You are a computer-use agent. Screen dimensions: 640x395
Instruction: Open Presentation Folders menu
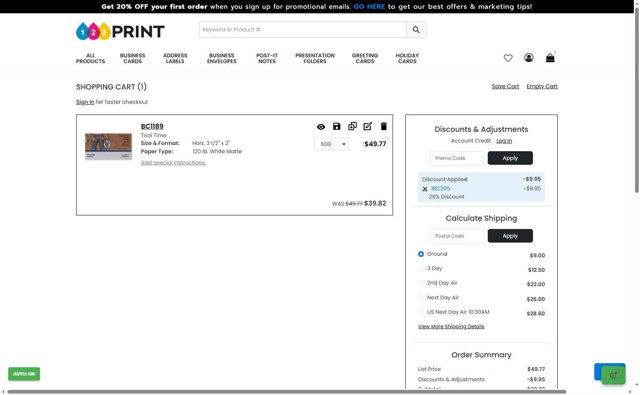tap(315, 58)
